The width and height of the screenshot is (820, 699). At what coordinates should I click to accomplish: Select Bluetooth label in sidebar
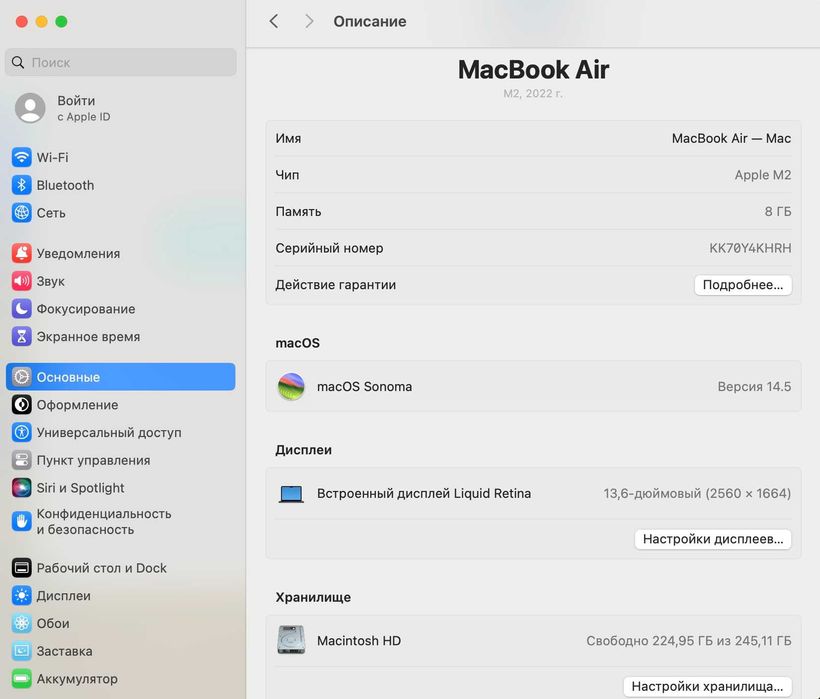pyautogui.click(x=65, y=185)
